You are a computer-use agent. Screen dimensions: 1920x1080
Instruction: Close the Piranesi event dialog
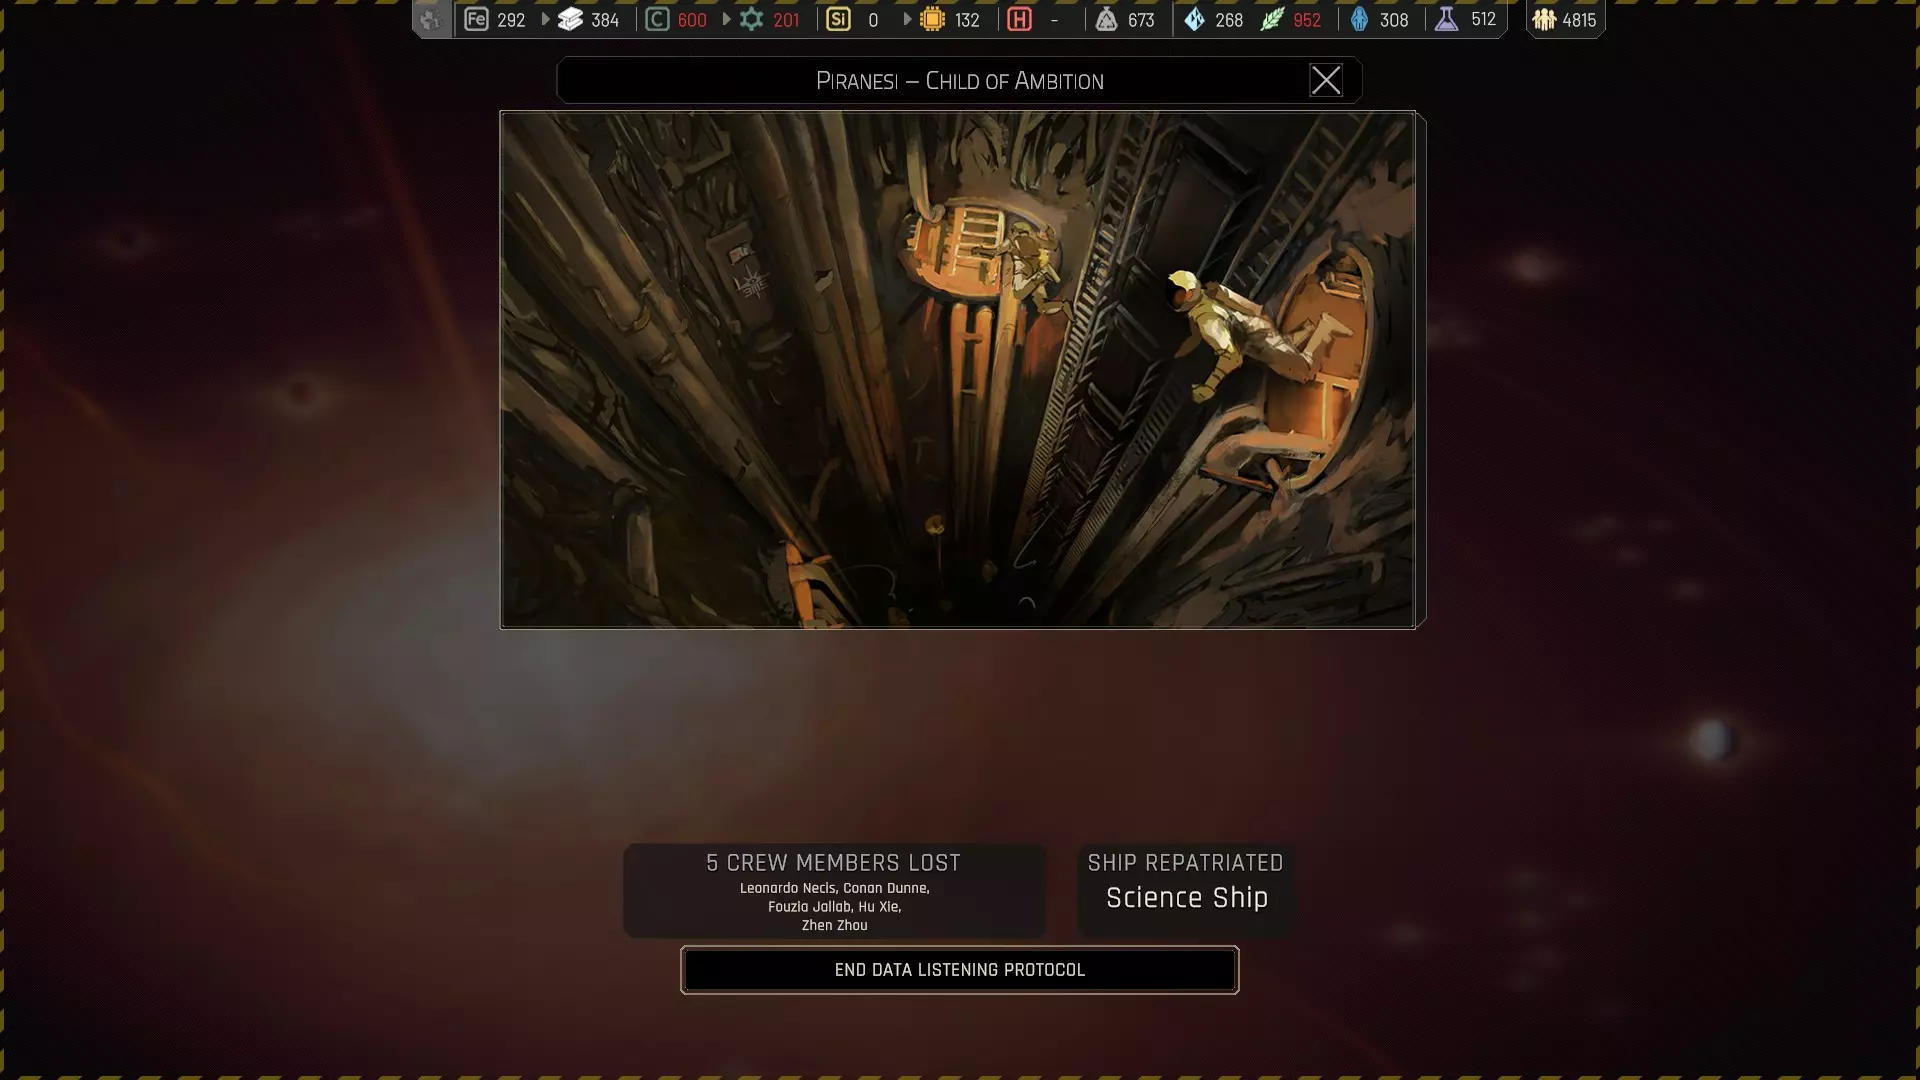tap(1326, 80)
